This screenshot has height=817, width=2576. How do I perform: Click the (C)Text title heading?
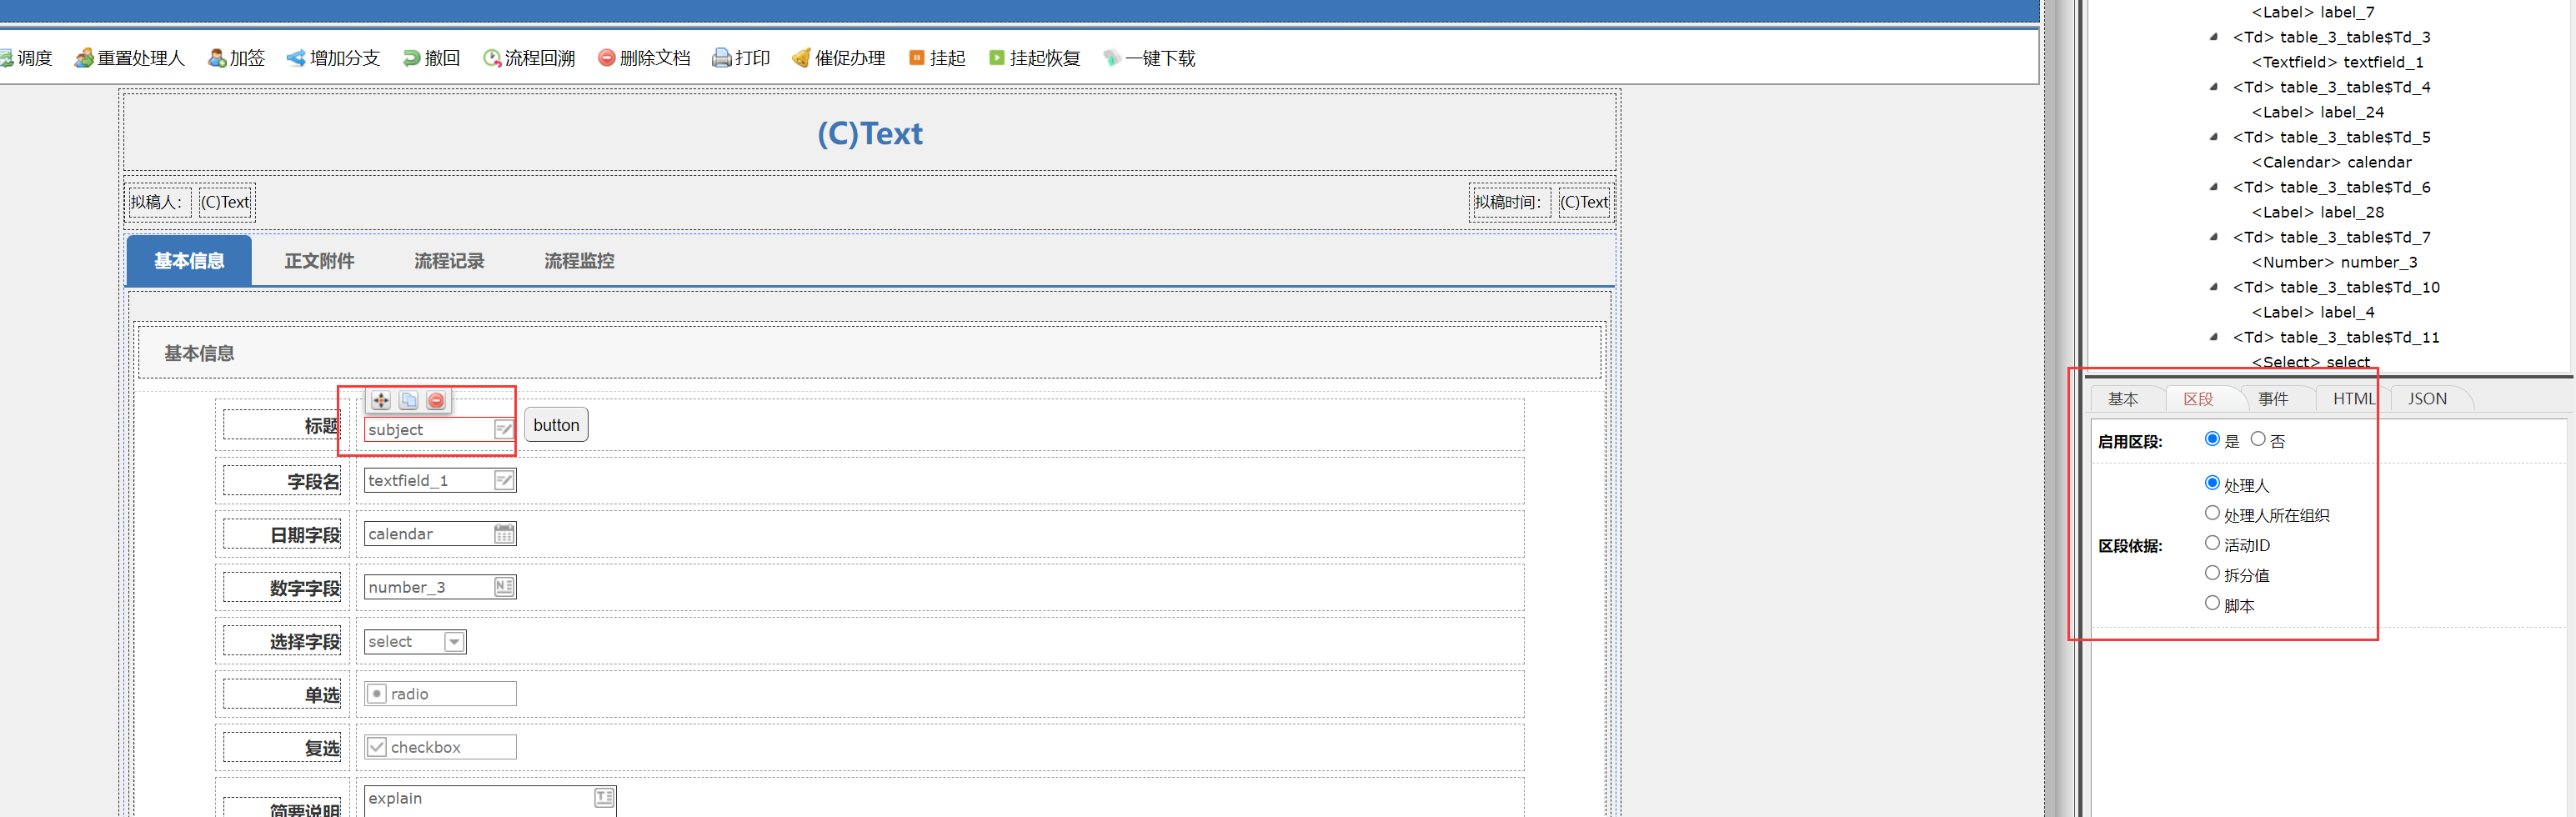870,133
